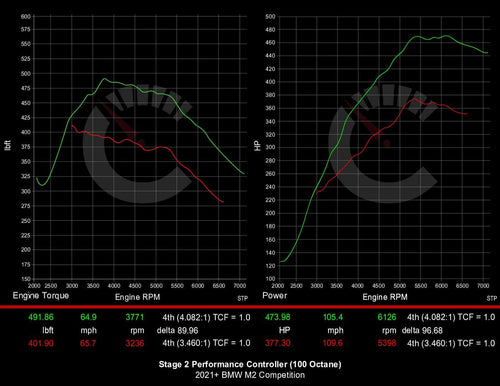
Task: Select the green 3771 rpm value
Action: click(135, 317)
